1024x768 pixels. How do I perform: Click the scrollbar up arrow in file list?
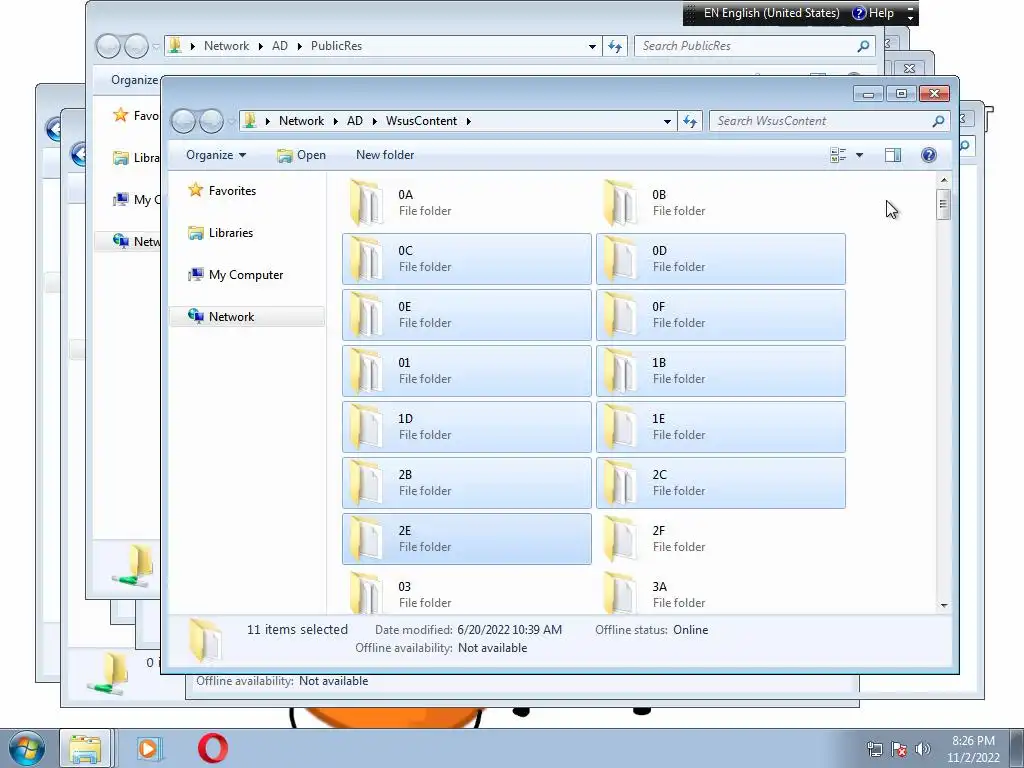pyautogui.click(x=944, y=180)
